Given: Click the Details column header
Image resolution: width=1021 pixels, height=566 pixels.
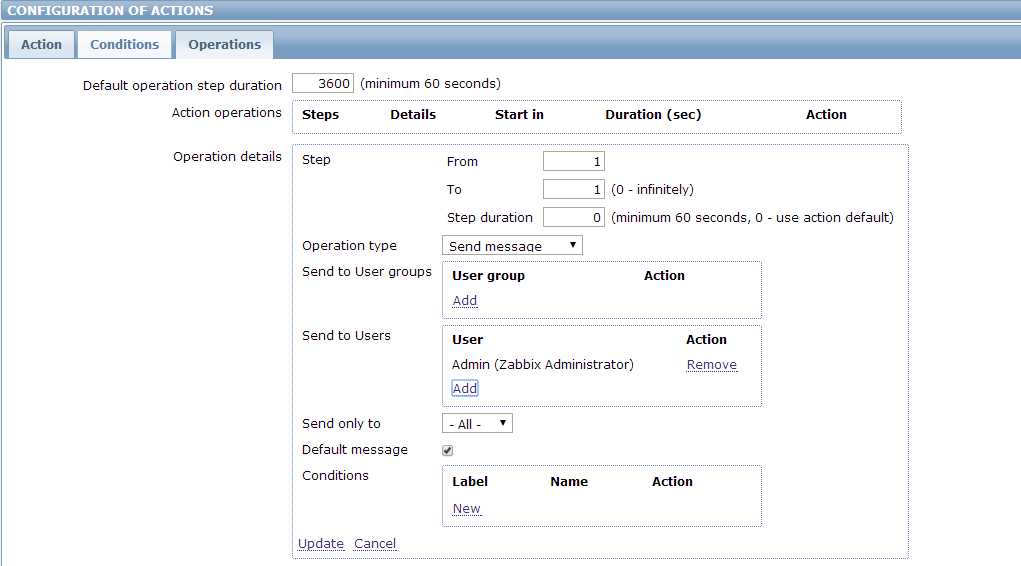Looking at the screenshot, I should (413, 115).
